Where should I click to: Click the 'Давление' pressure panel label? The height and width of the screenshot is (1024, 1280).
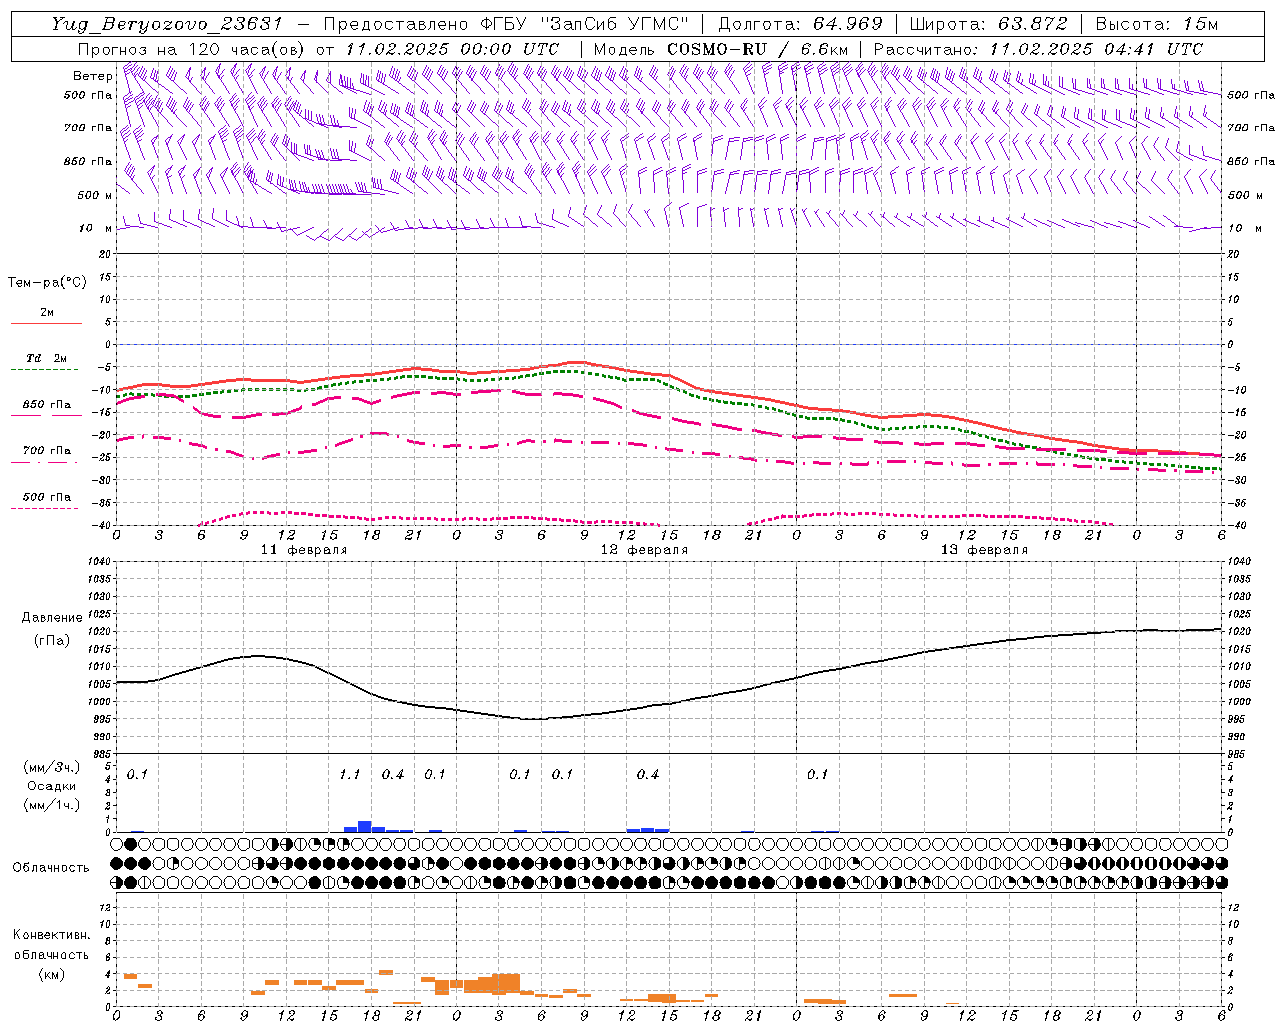click(52, 617)
